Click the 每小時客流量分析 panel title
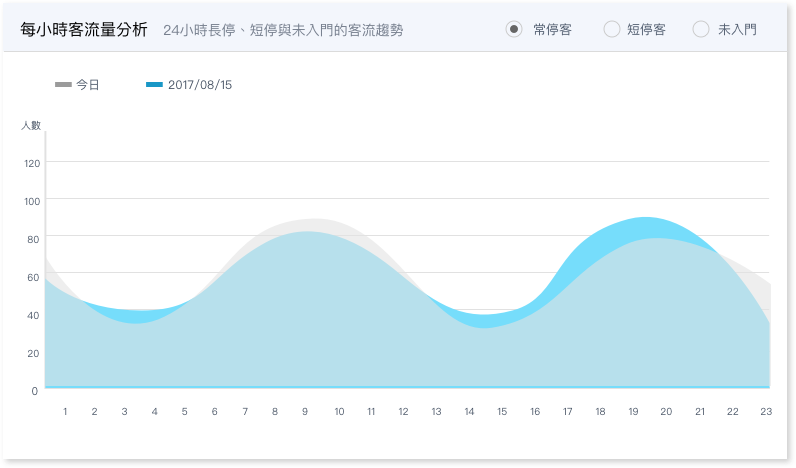Viewport: 796px width, 468px height. [x=84, y=29]
